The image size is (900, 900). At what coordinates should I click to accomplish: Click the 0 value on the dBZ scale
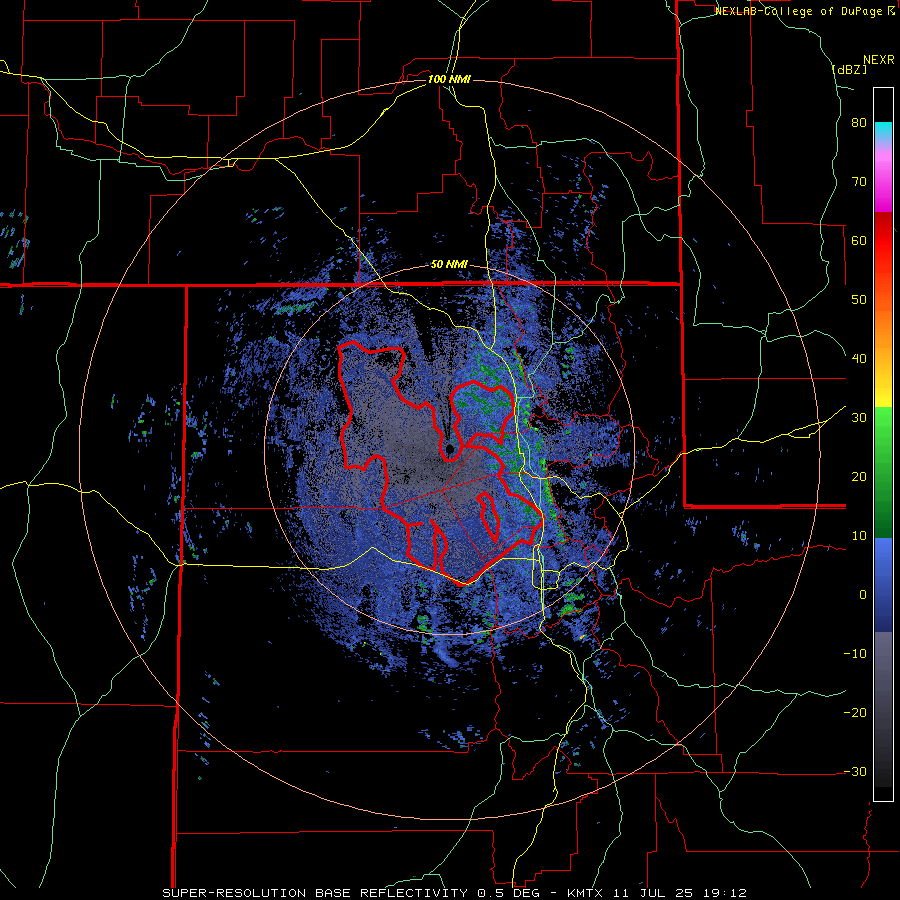coord(863,595)
